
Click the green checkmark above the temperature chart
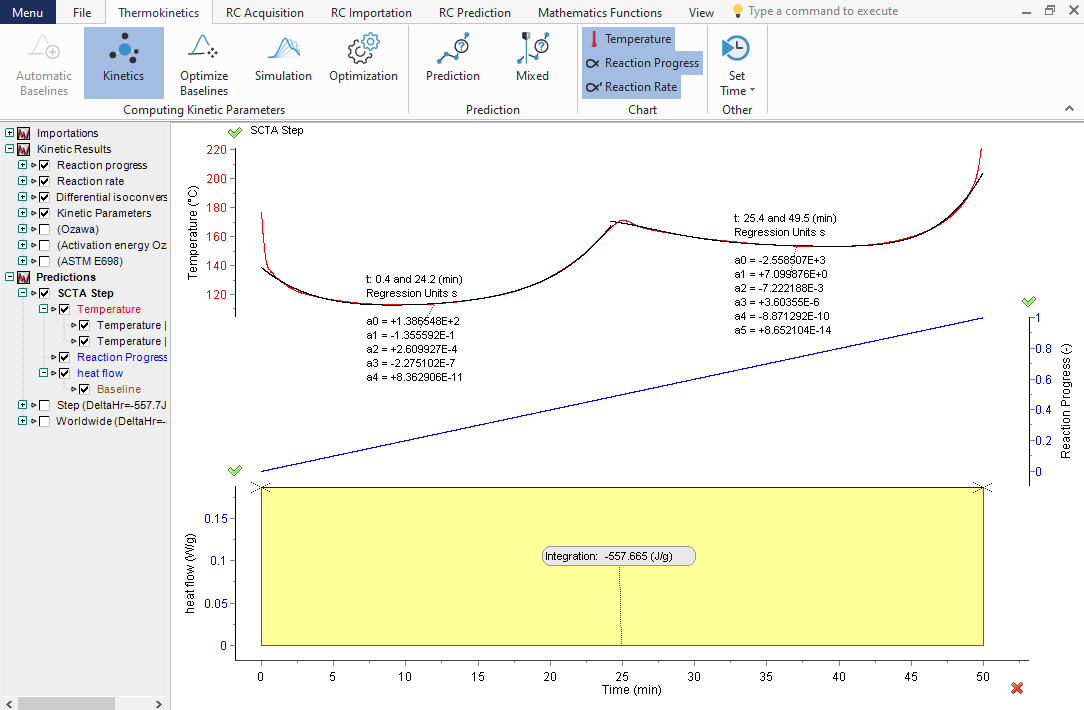[x=235, y=130]
